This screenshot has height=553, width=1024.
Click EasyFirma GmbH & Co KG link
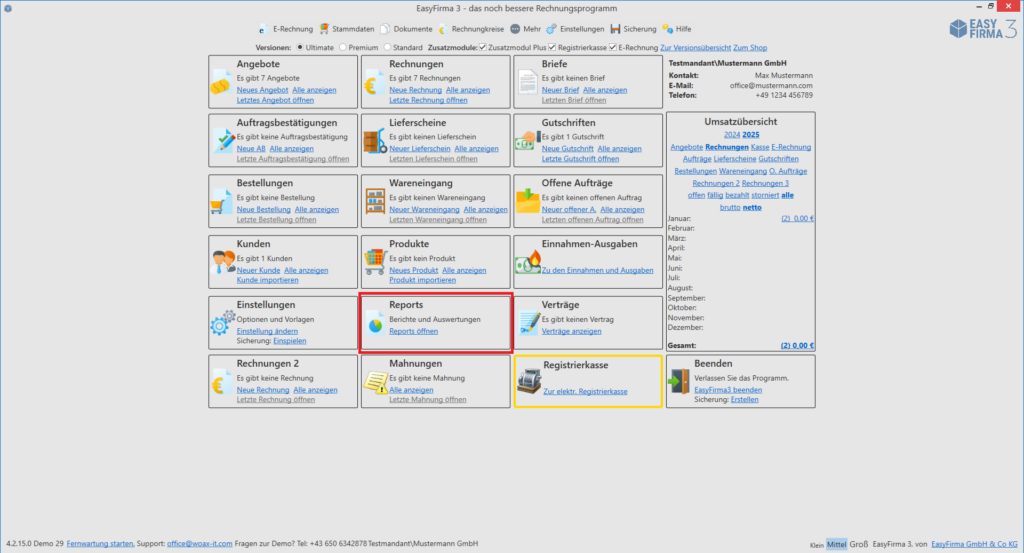tap(974, 544)
